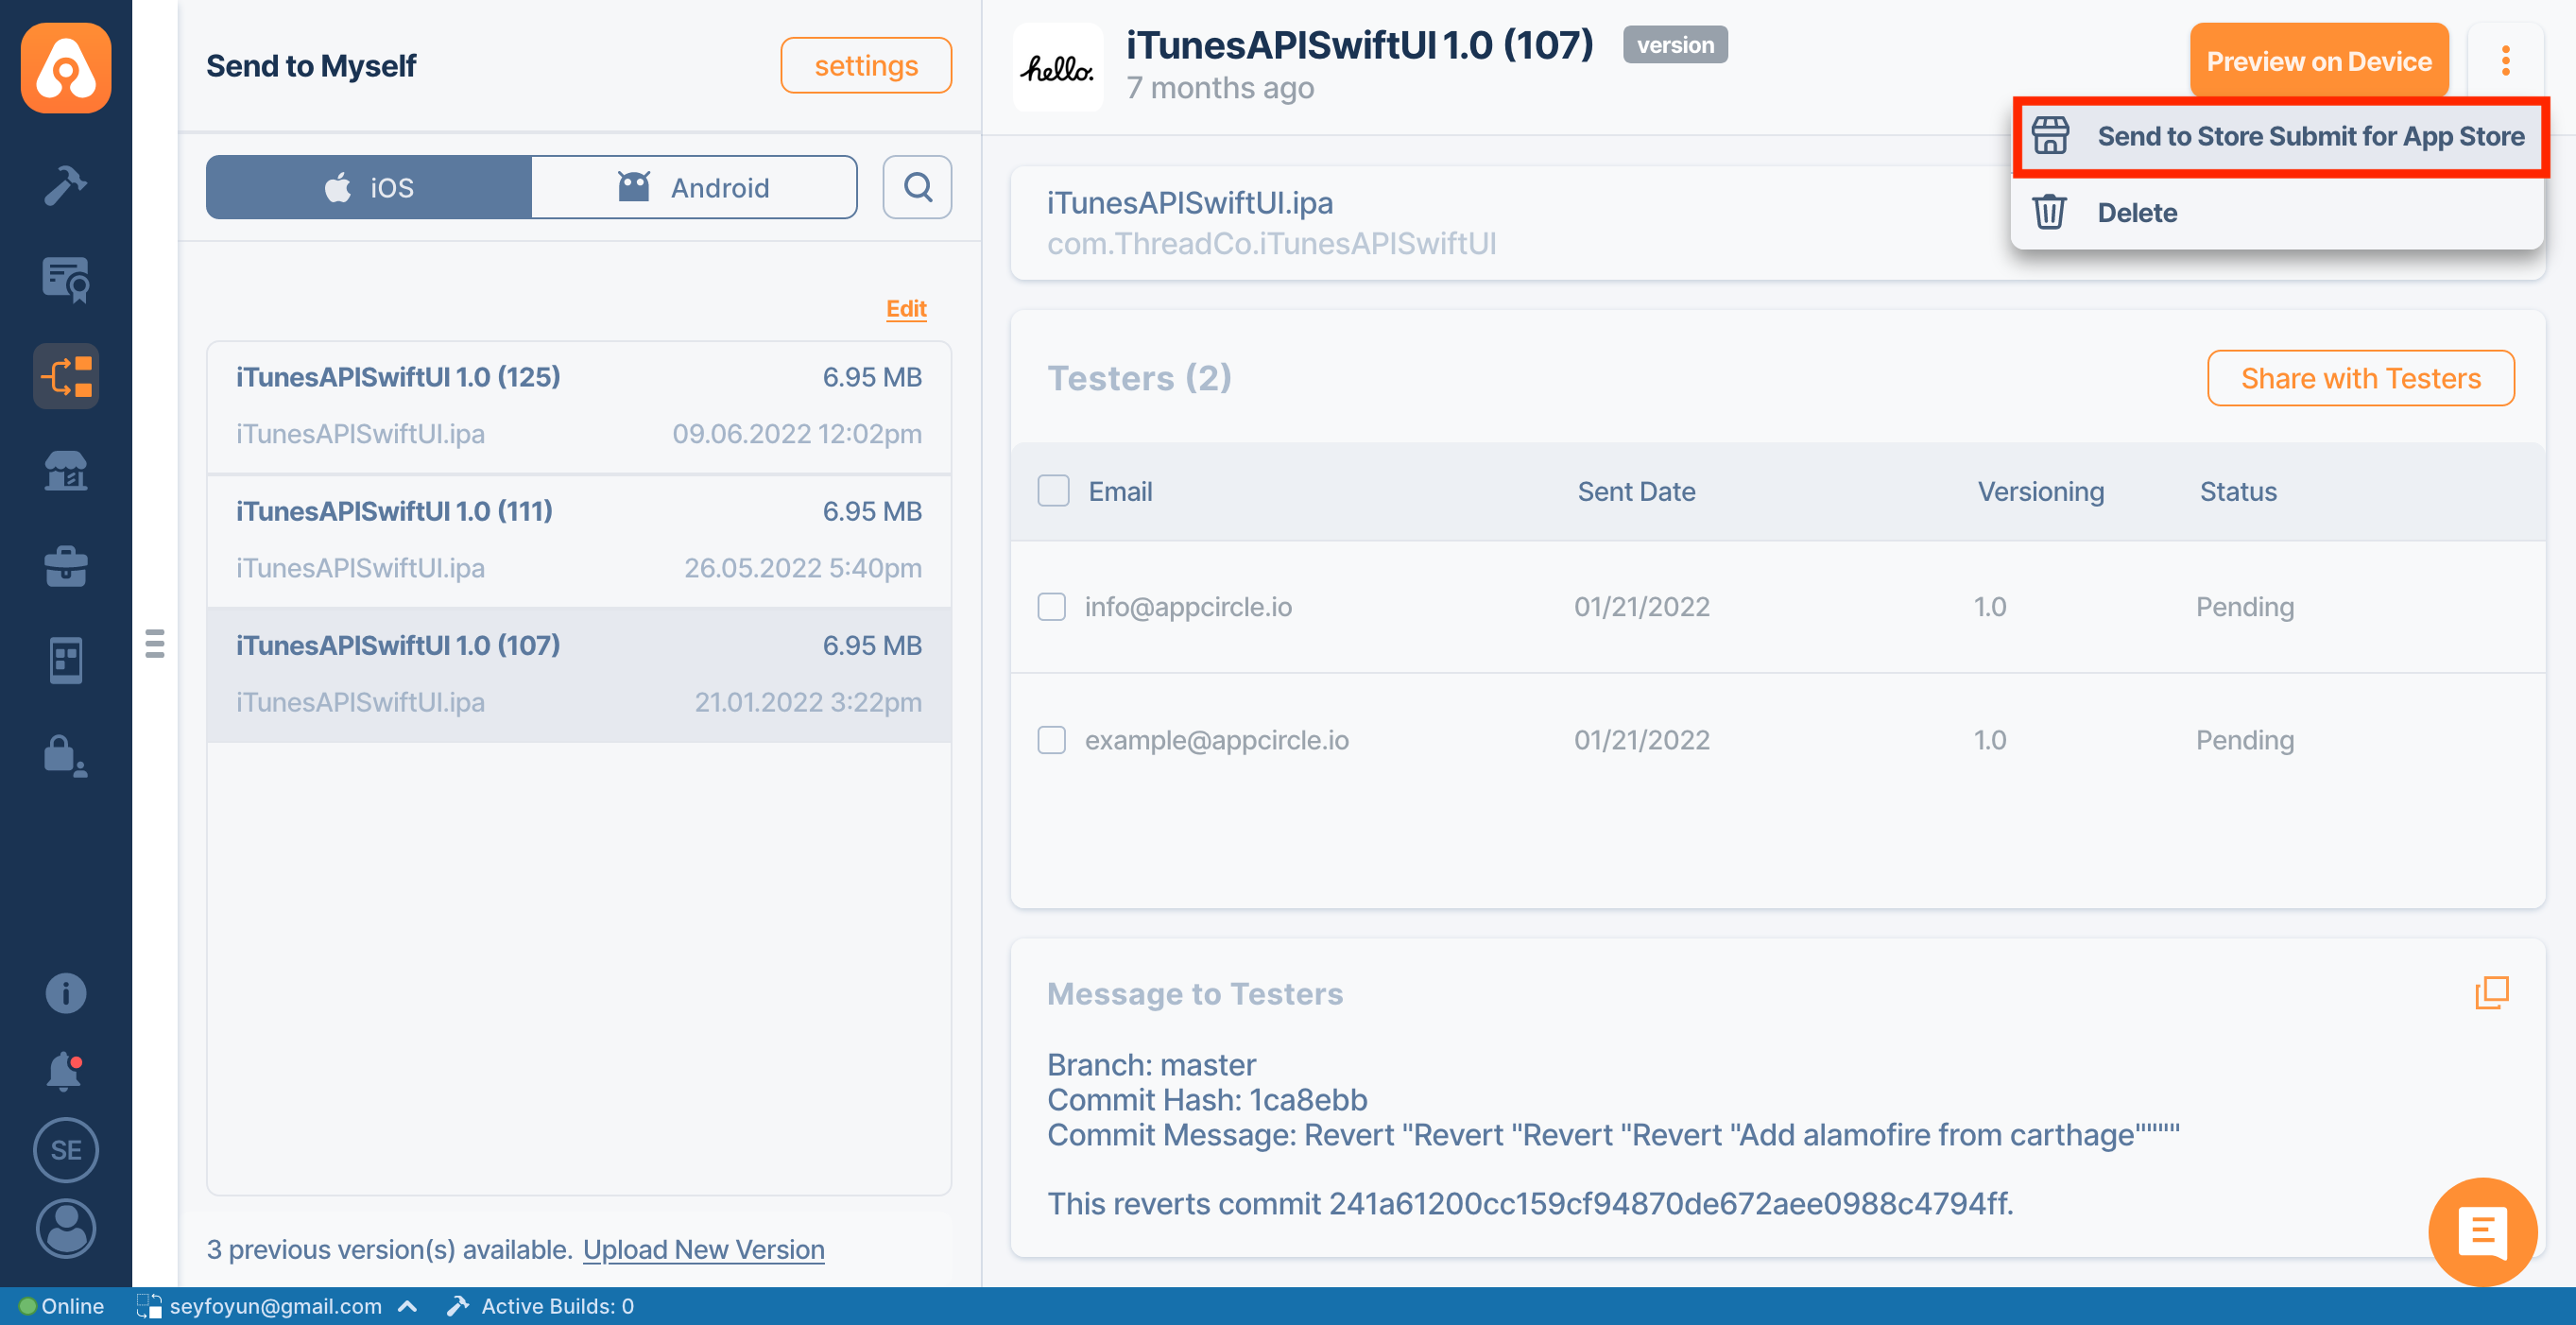Click the search magnifier icon

[916, 187]
